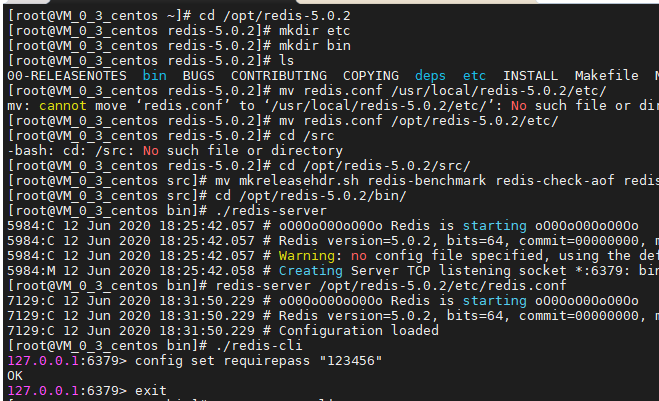
Task: Click 'Makefile' file name in listing
Action: click(x=606, y=76)
